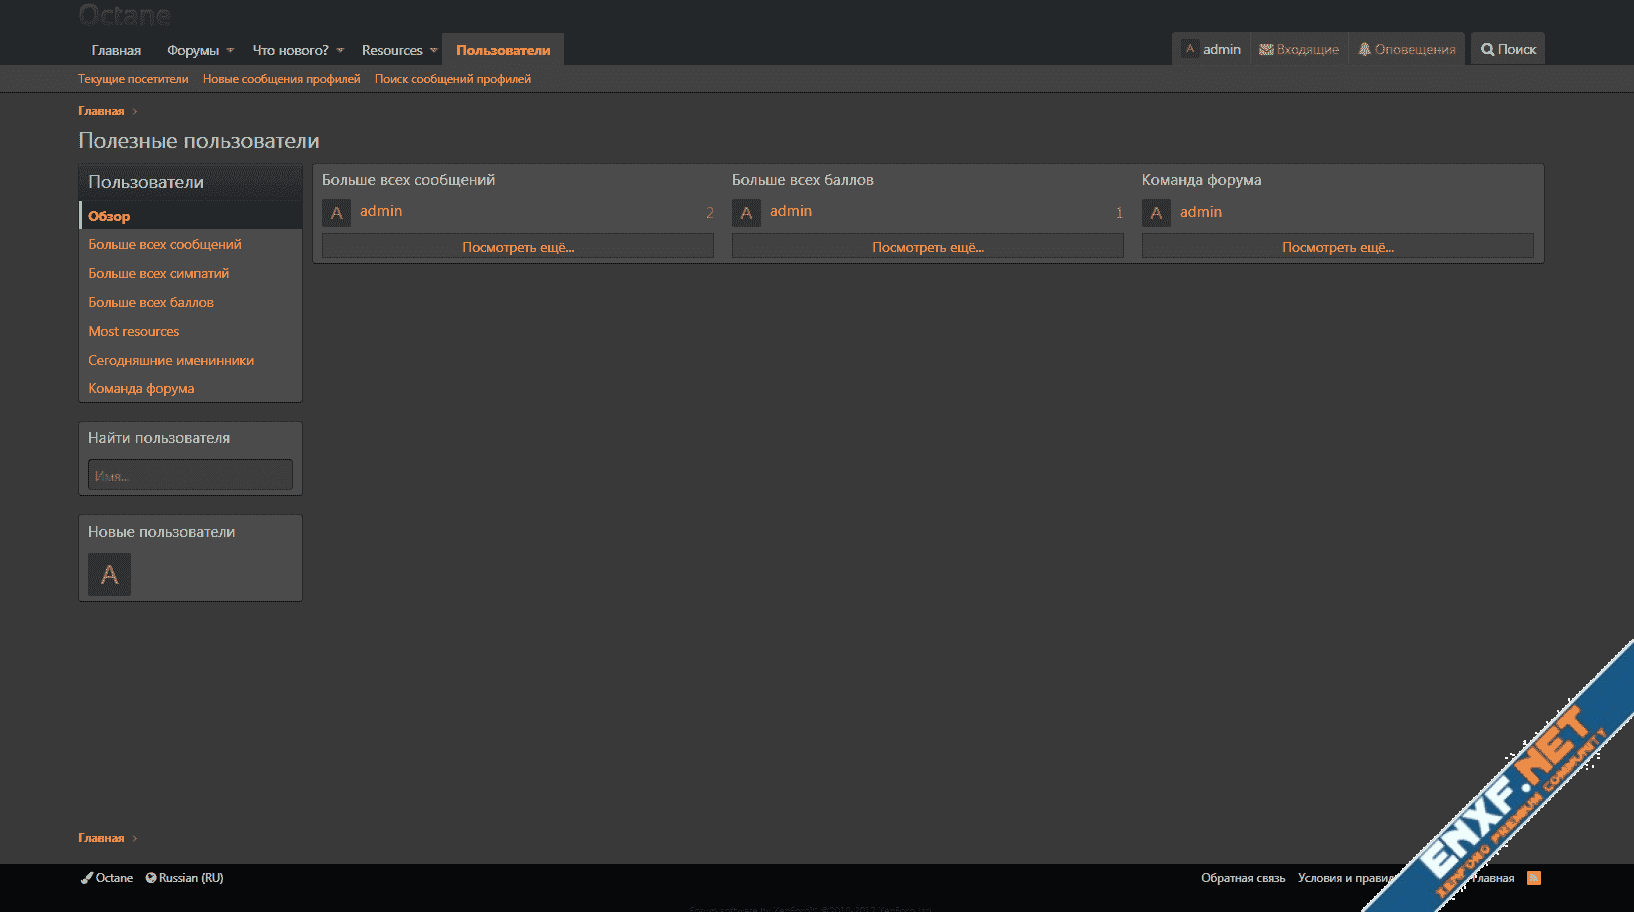The height and width of the screenshot is (912, 1634).
Task: Expand the Форумы dropdown arrow
Action: (231, 50)
